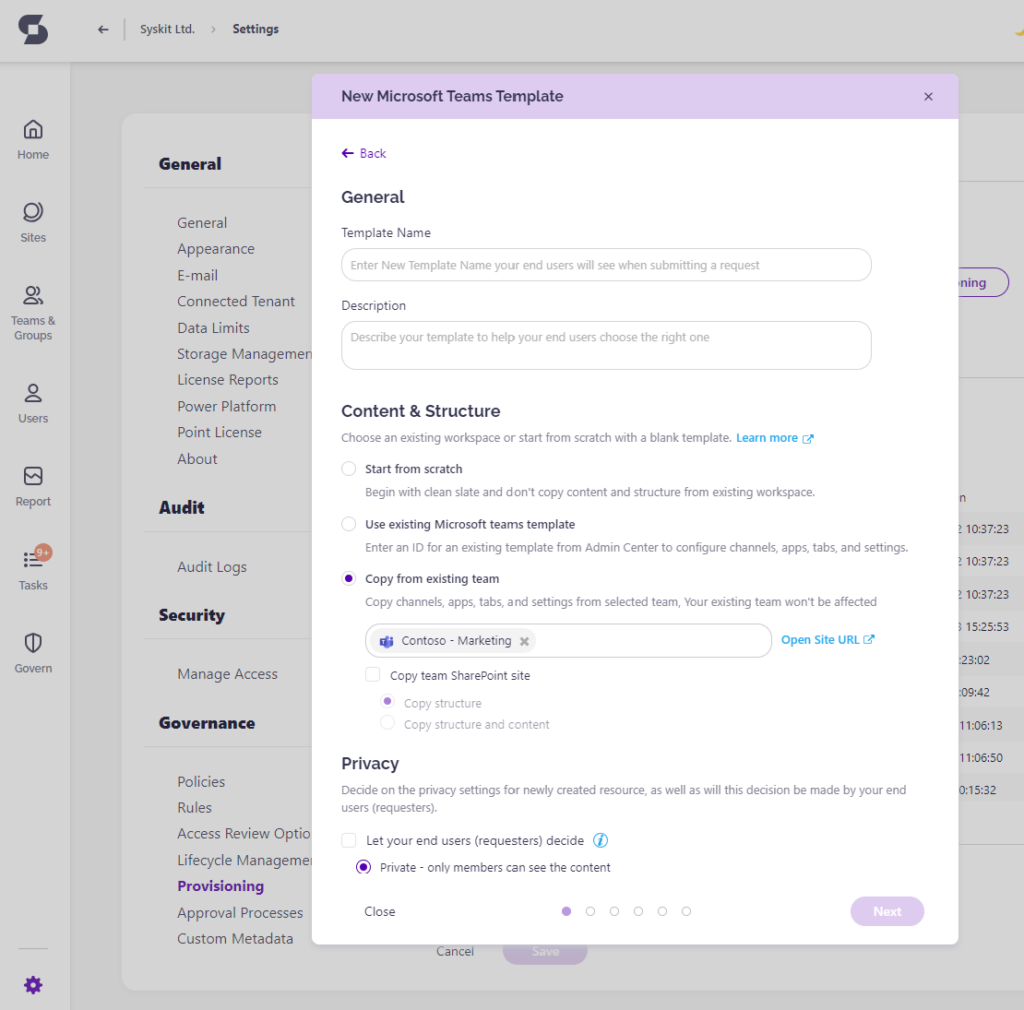Open Tasks with 9+ badge
Screen dimensions: 1024x1010
33,569
